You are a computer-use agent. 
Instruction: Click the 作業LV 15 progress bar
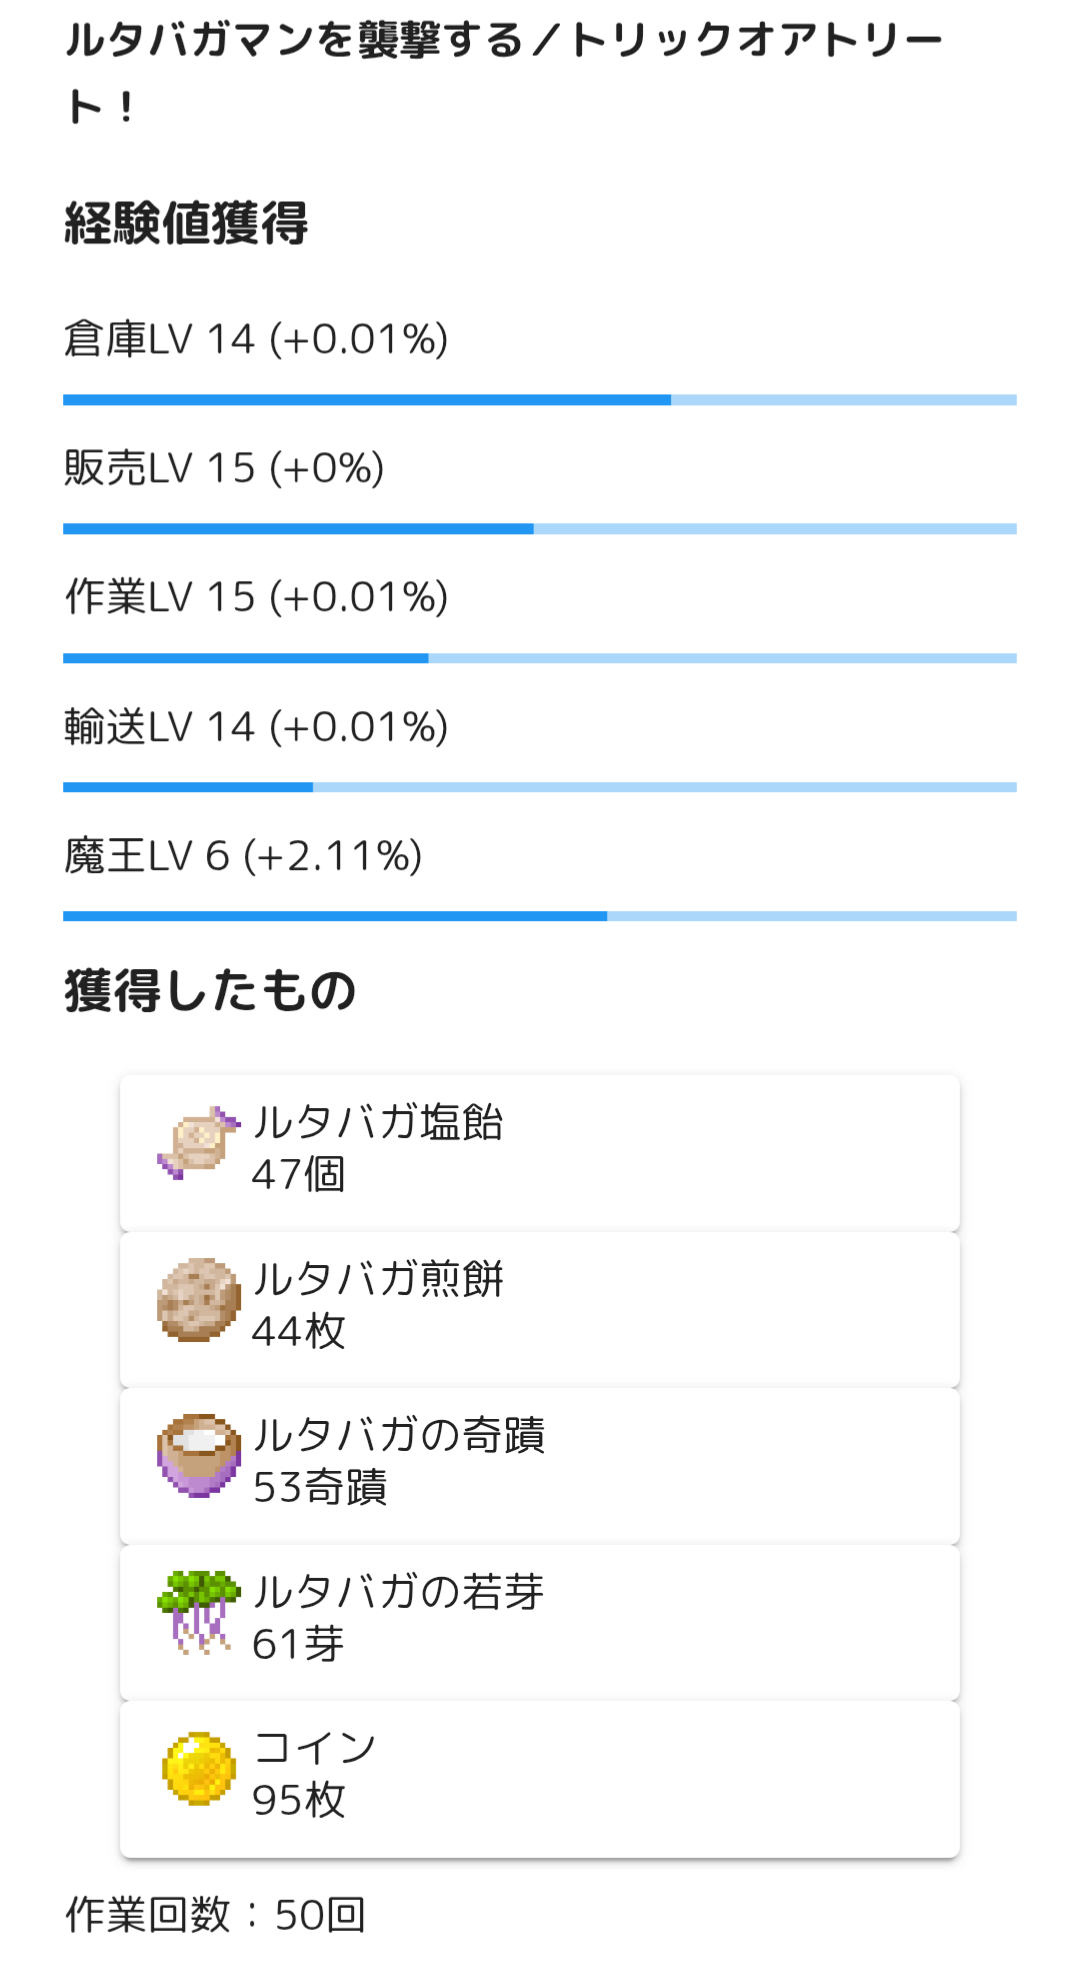(x=540, y=658)
